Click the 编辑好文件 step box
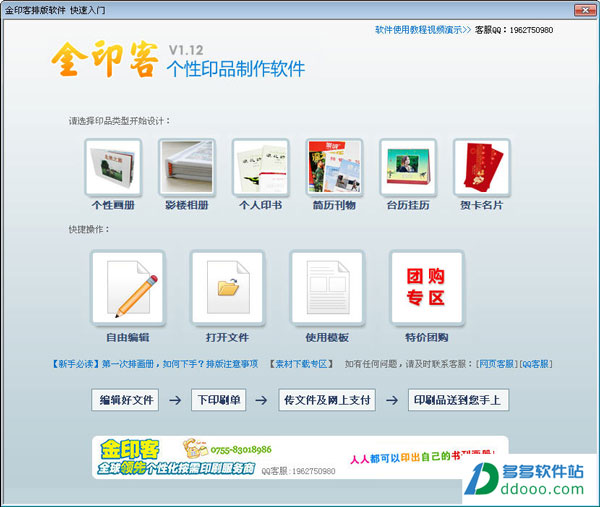This screenshot has height=507, width=600. click(x=125, y=400)
